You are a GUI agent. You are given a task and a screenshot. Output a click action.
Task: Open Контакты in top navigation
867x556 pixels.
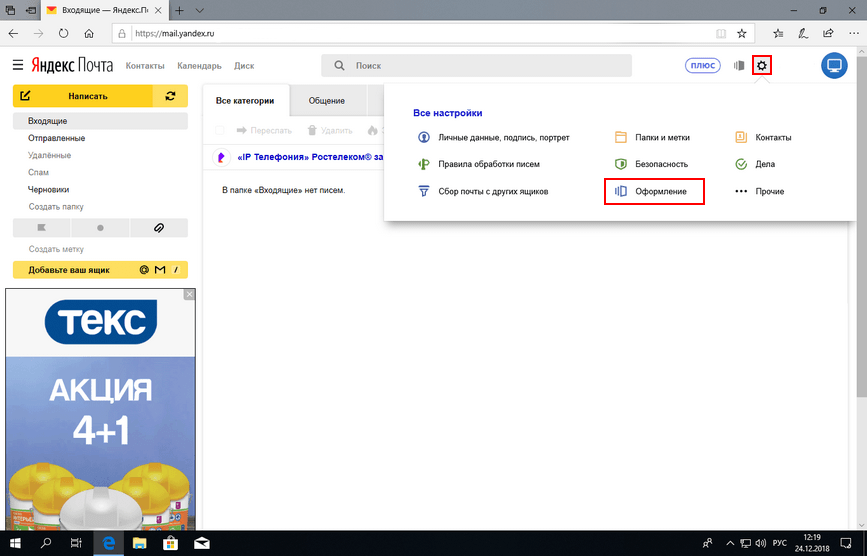pos(145,66)
